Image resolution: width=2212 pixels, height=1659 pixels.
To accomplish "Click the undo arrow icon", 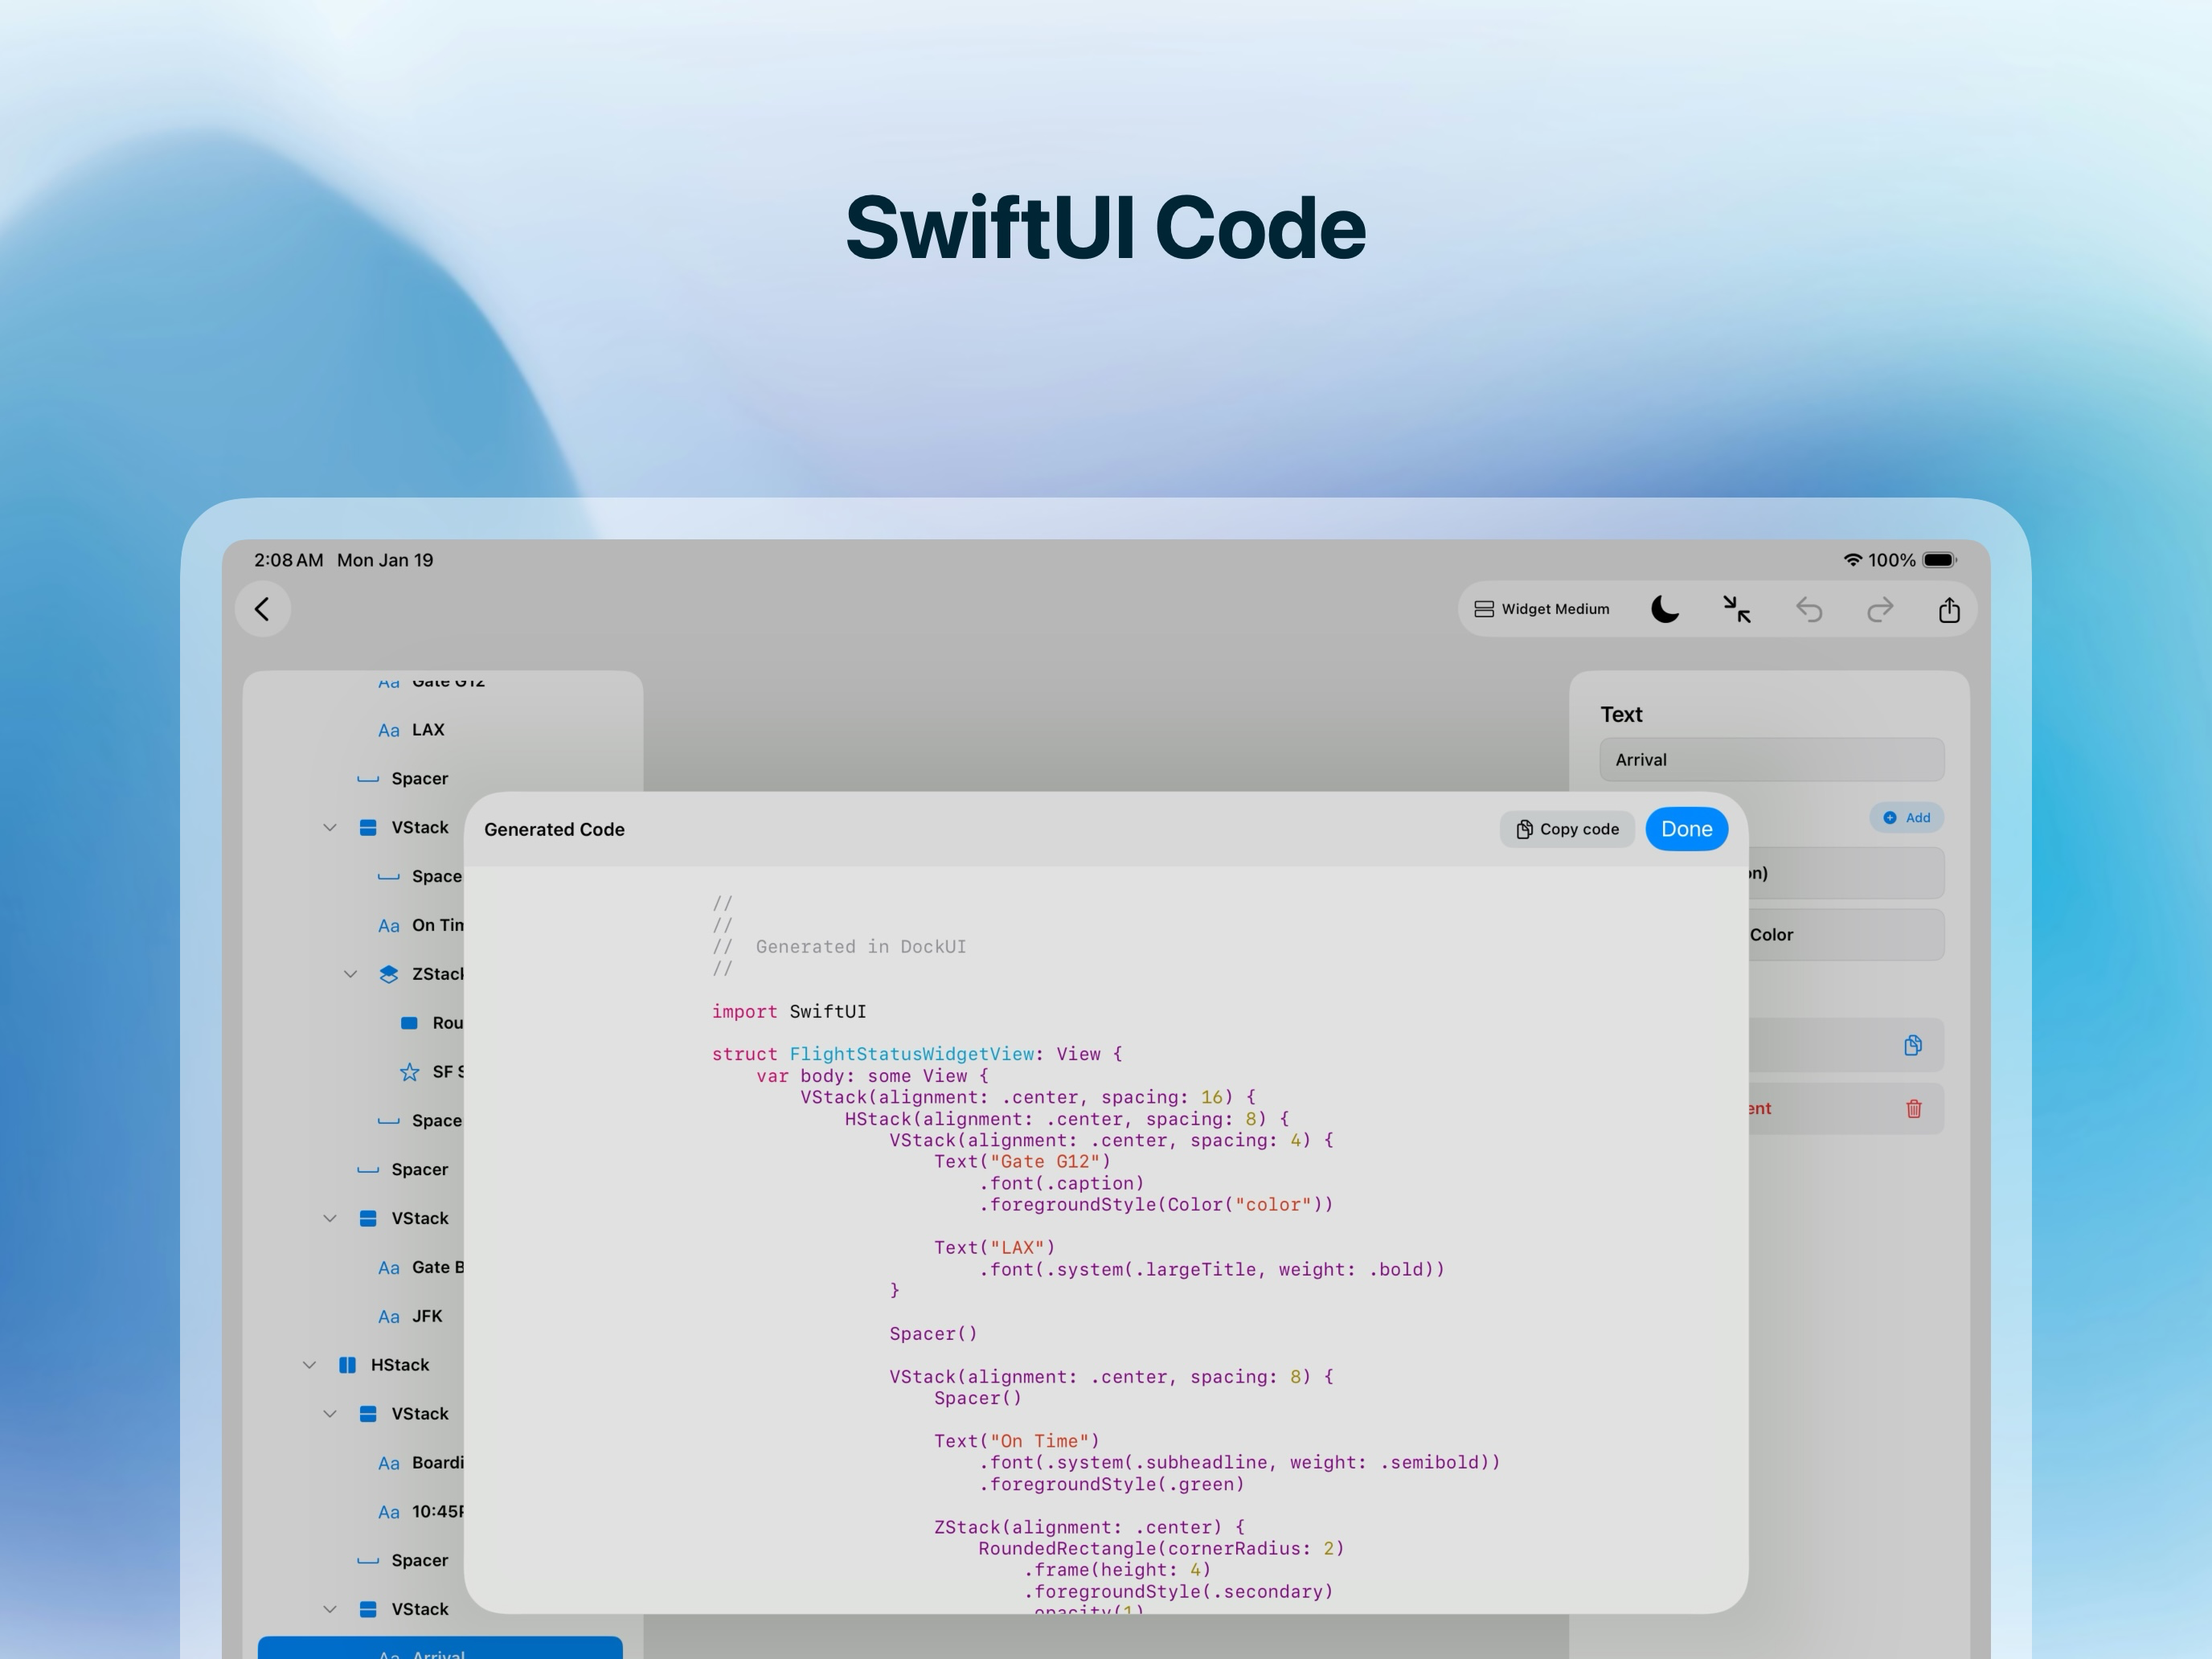I will (1808, 609).
